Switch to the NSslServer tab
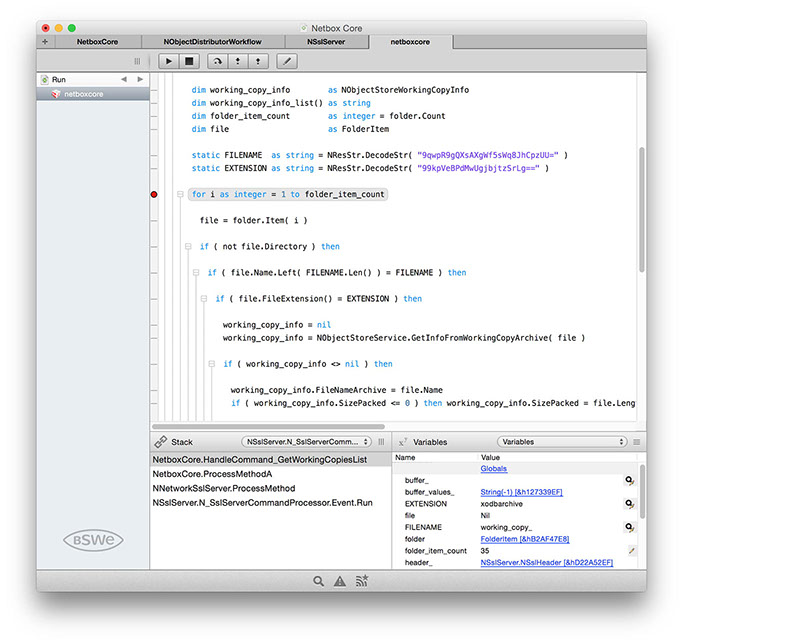The image size is (807, 644). (326, 42)
